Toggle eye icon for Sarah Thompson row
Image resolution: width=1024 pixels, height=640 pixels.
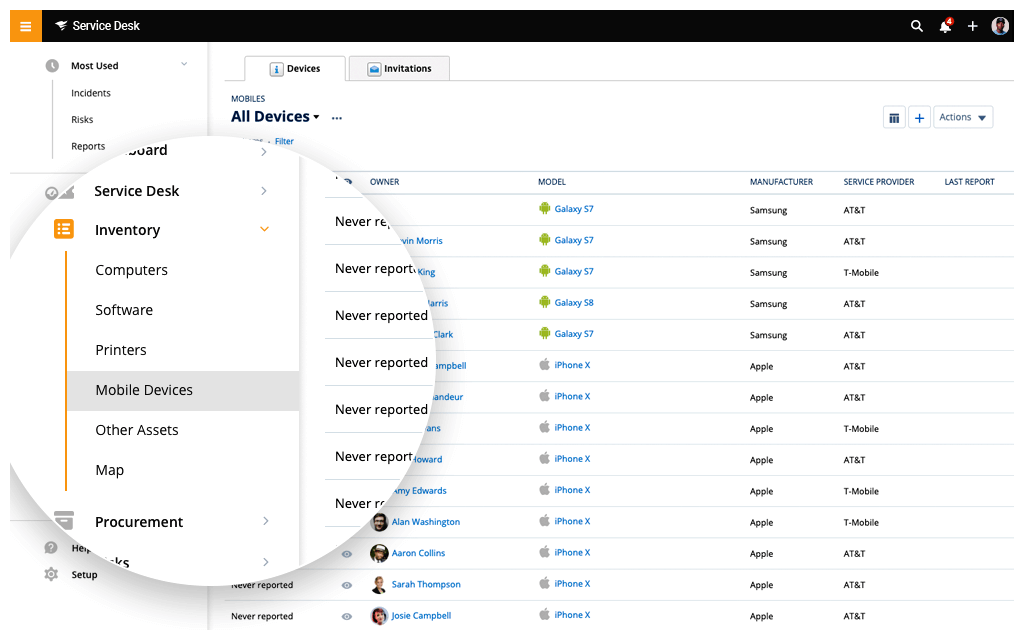tap(347, 585)
